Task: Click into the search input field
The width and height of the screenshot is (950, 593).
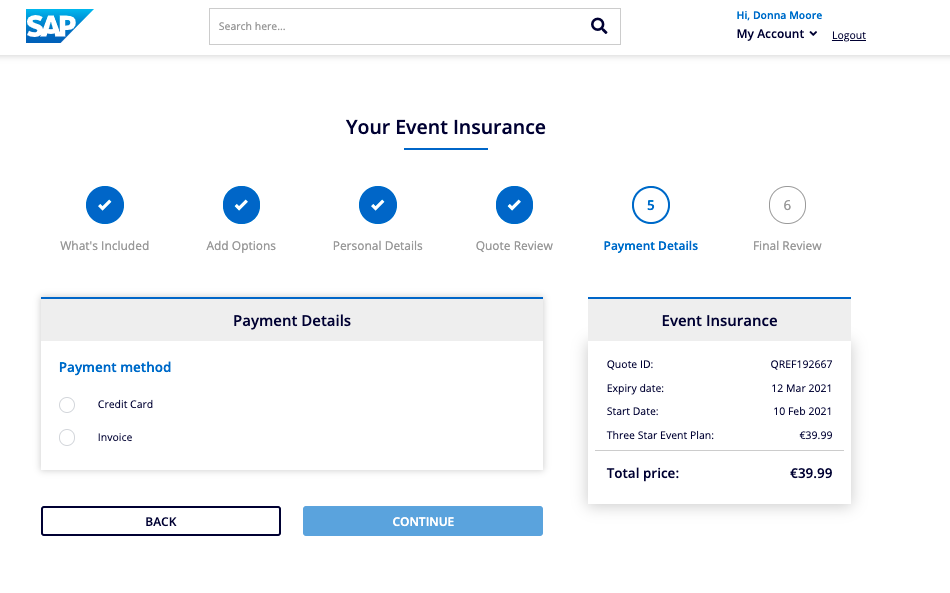Action: 395,27
